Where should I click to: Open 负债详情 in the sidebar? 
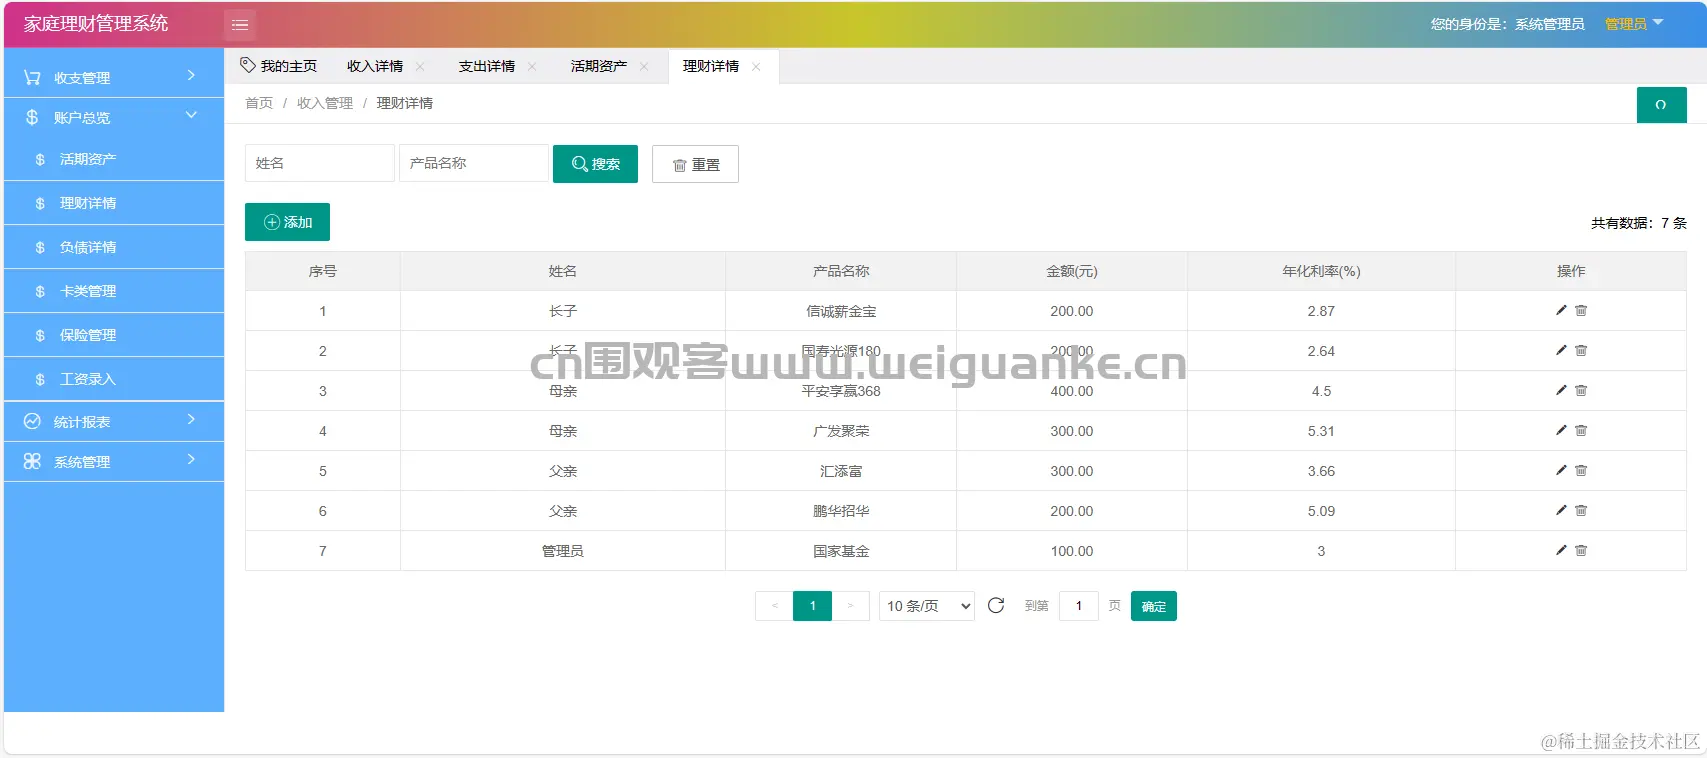pos(114,247)
